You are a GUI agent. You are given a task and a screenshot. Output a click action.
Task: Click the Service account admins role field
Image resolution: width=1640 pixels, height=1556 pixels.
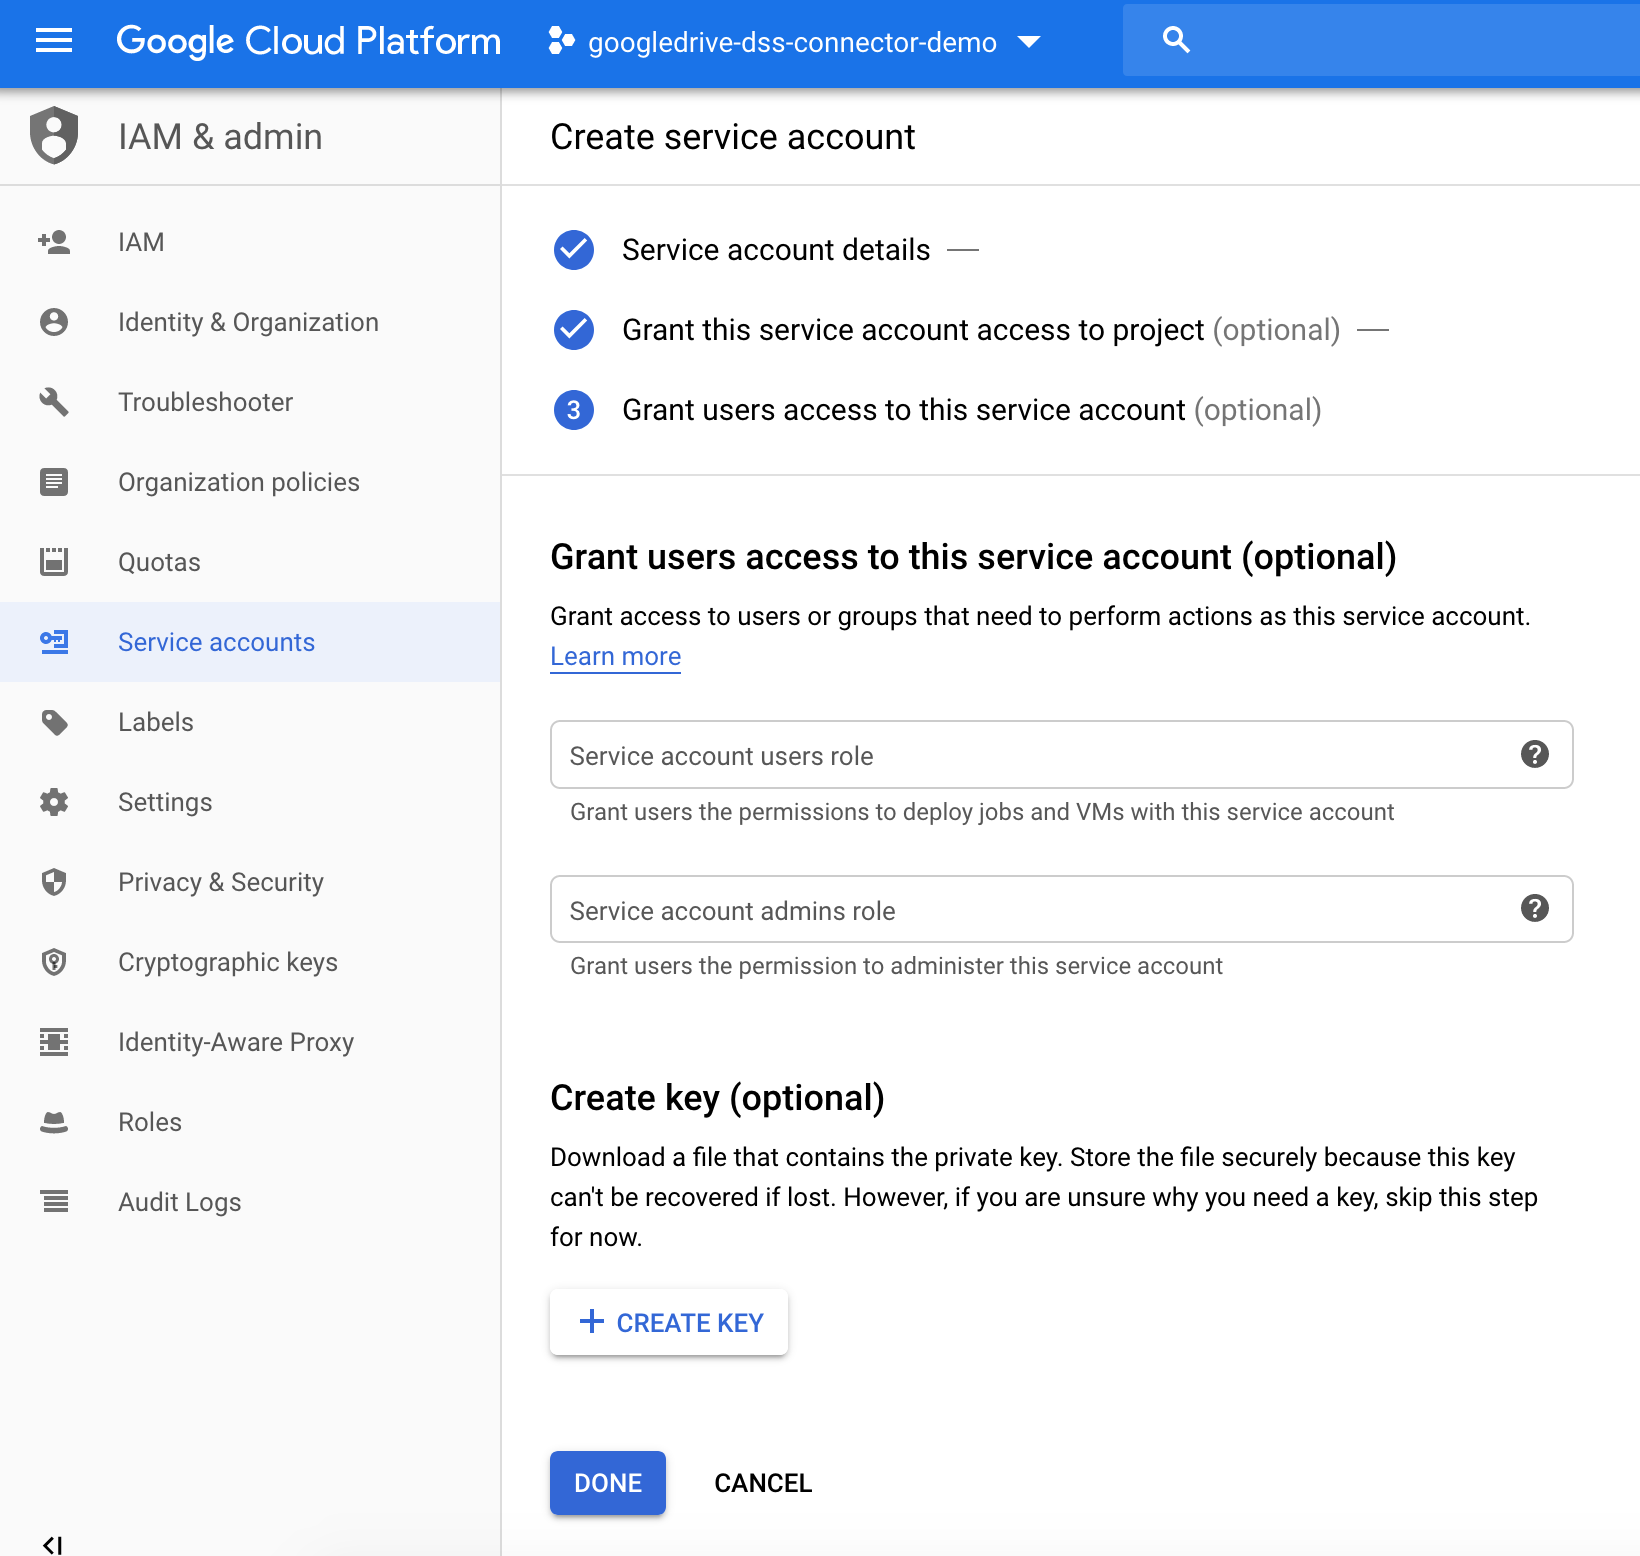click(1062, 909)
